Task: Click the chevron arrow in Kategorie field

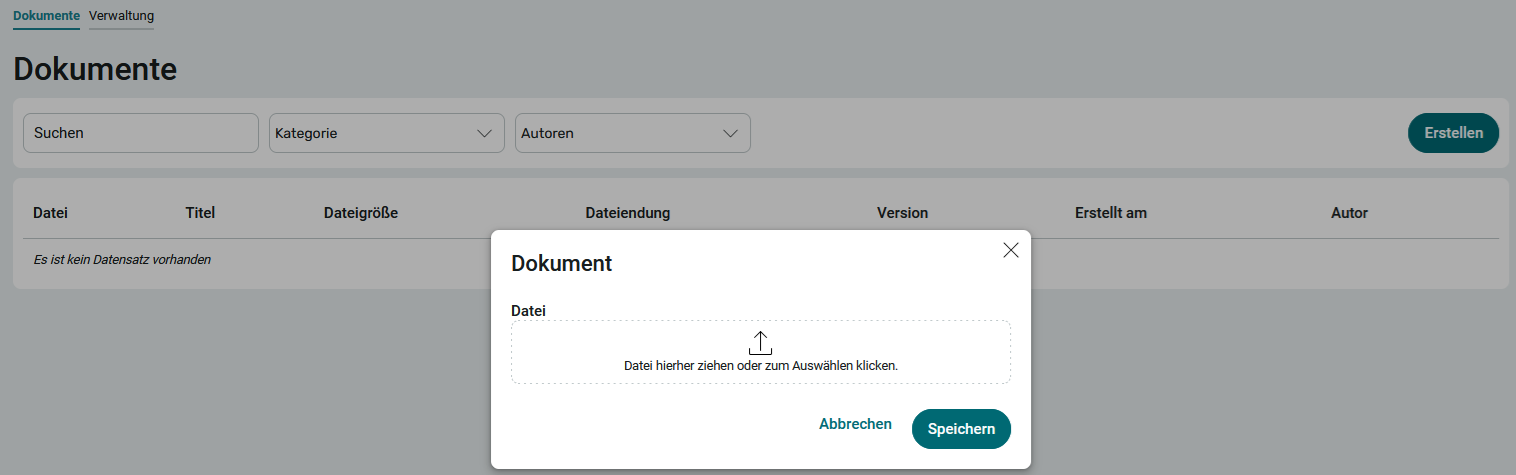Action: coord(484,133)
